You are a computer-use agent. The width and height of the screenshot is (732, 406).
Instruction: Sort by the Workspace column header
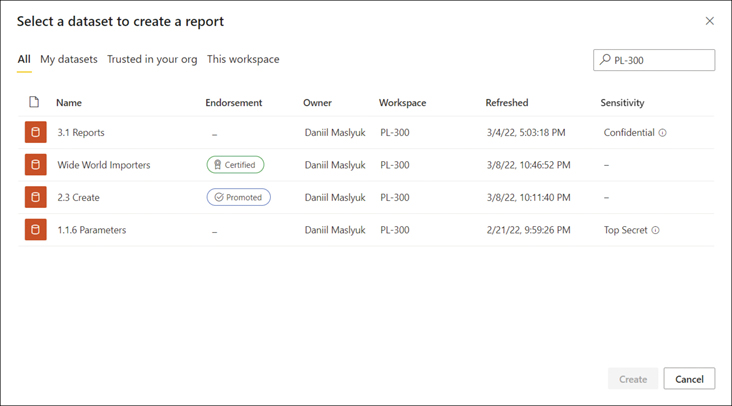click(x=402, y=103)
